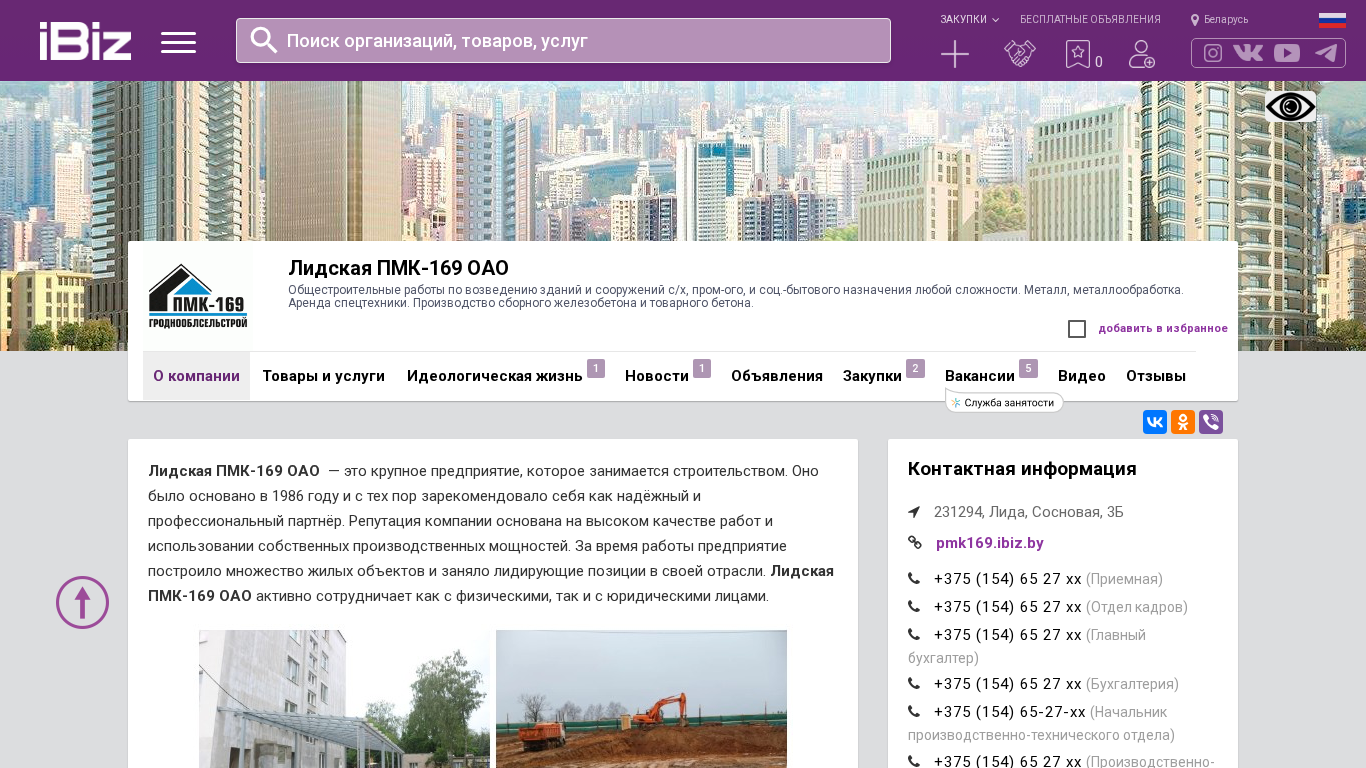Open the Служба занятости badge
The image size is (1366, 768).
[1004, 402]
